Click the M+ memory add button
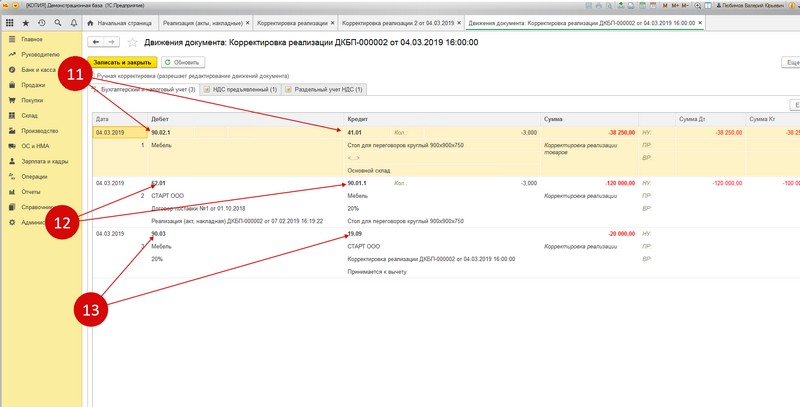 (675, 5)
